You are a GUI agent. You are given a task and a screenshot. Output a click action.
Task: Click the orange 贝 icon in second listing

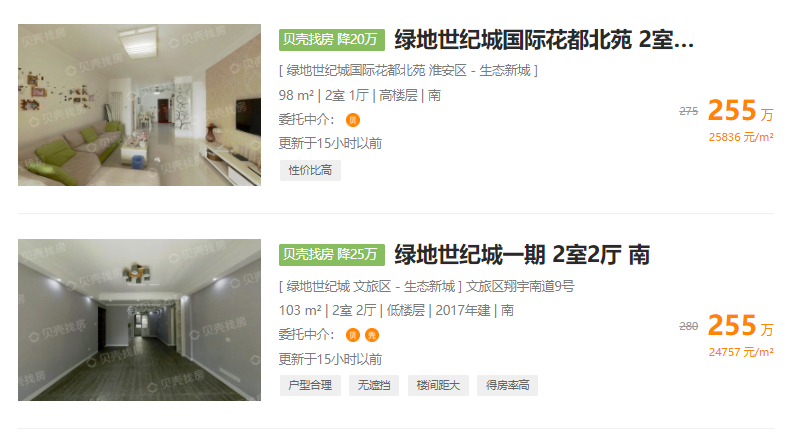pyautogui.click(x=353, y=335)
